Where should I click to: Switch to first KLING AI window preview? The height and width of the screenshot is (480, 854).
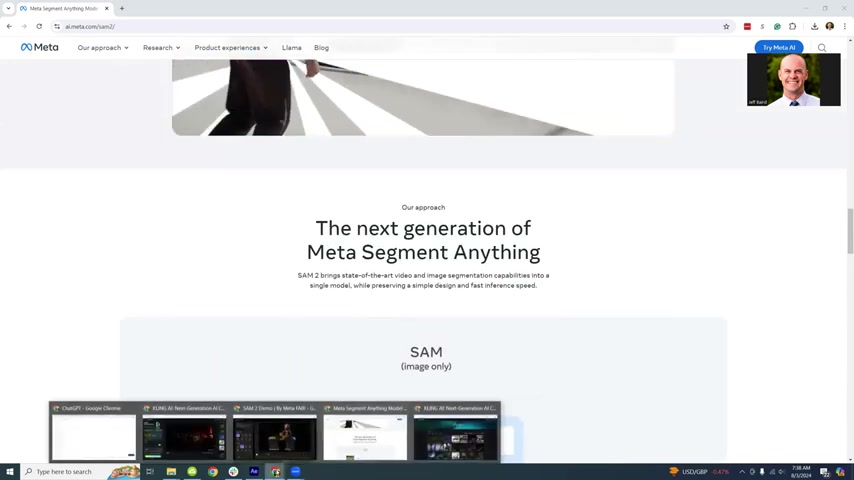184,433
